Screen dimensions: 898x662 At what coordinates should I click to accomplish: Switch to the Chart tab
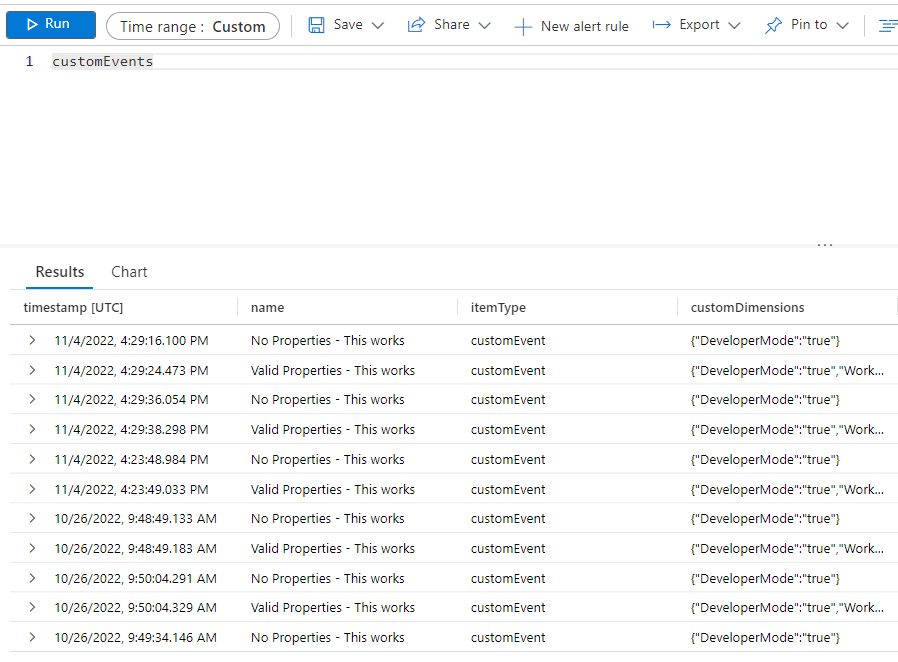(x=129, y=271)
